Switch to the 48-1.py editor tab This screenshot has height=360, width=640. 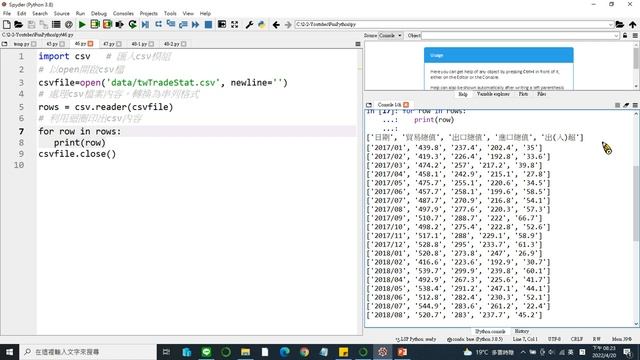pos(139,44)
